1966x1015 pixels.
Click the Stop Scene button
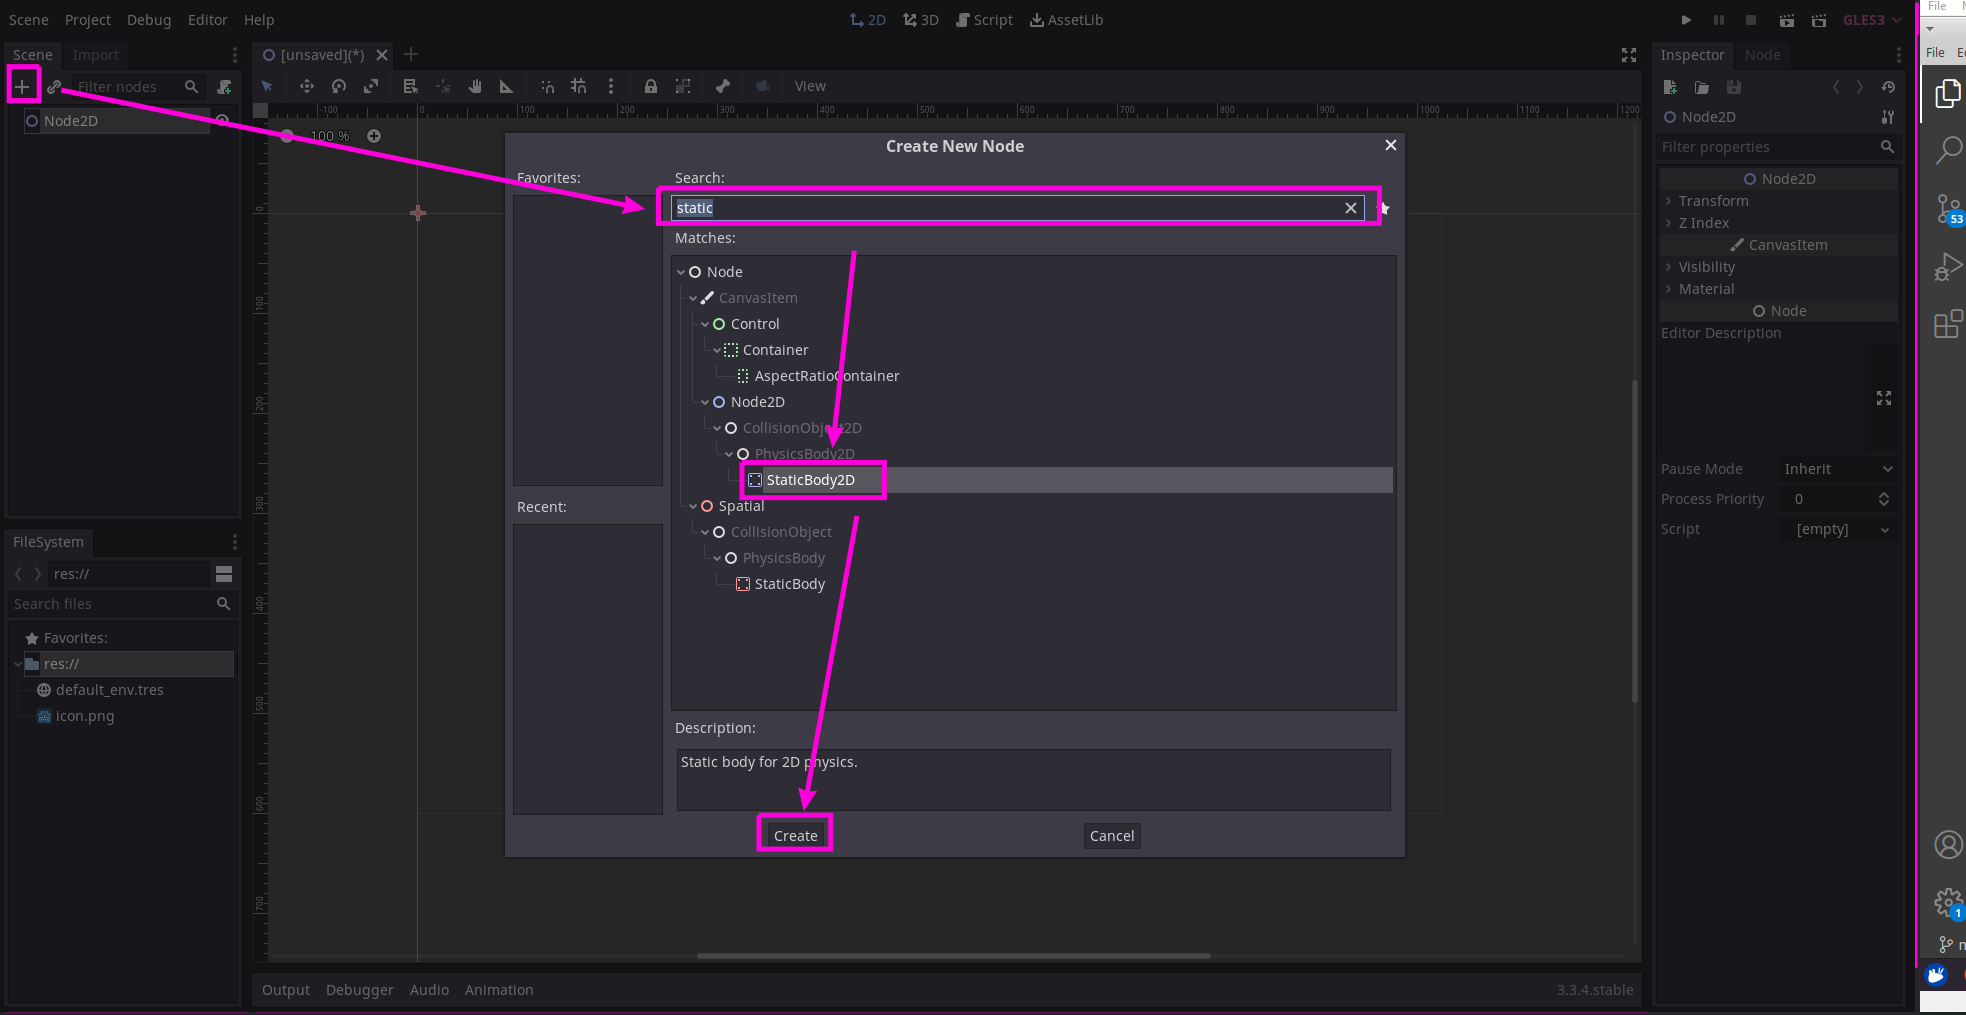(x=1751, y=20)
